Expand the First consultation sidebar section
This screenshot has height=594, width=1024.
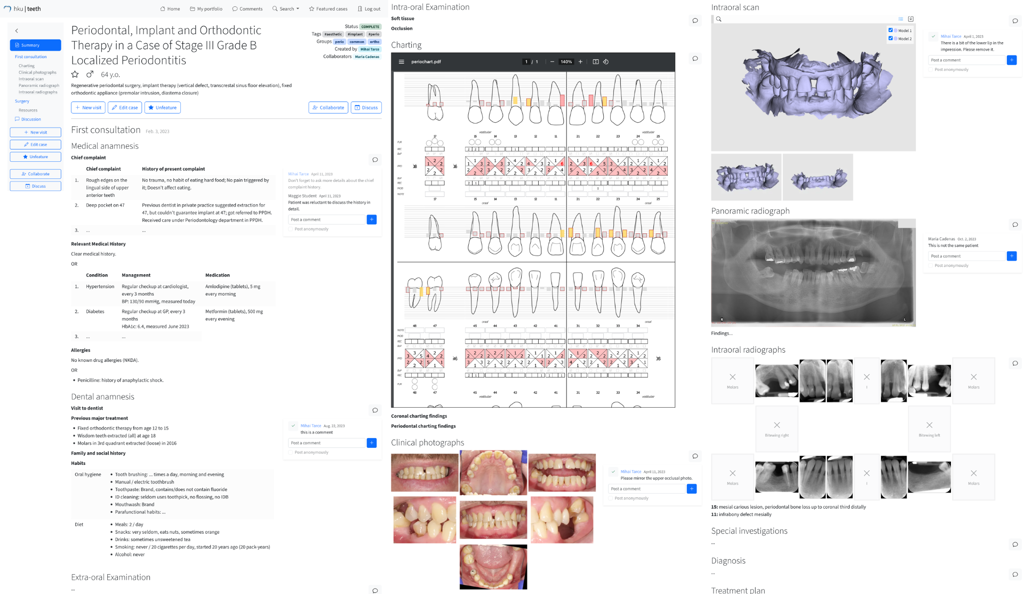31,57
